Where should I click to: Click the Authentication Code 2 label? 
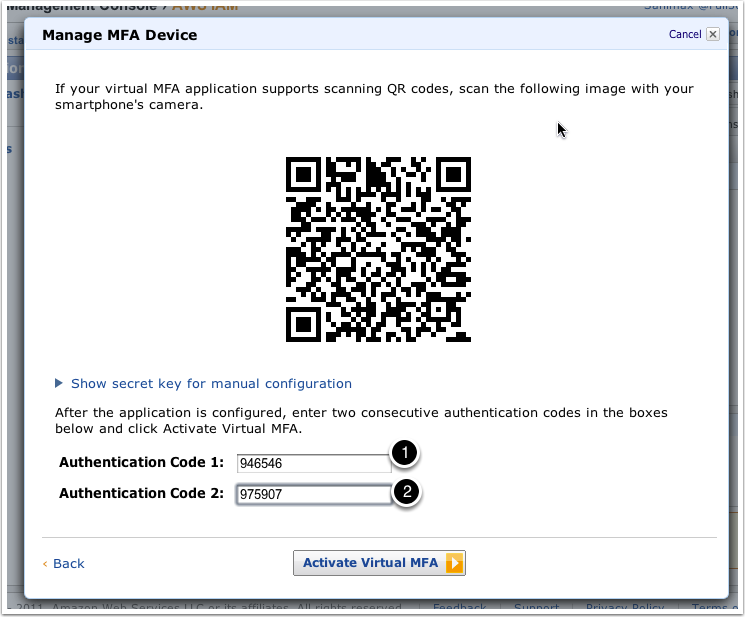[x=141, y=494]
